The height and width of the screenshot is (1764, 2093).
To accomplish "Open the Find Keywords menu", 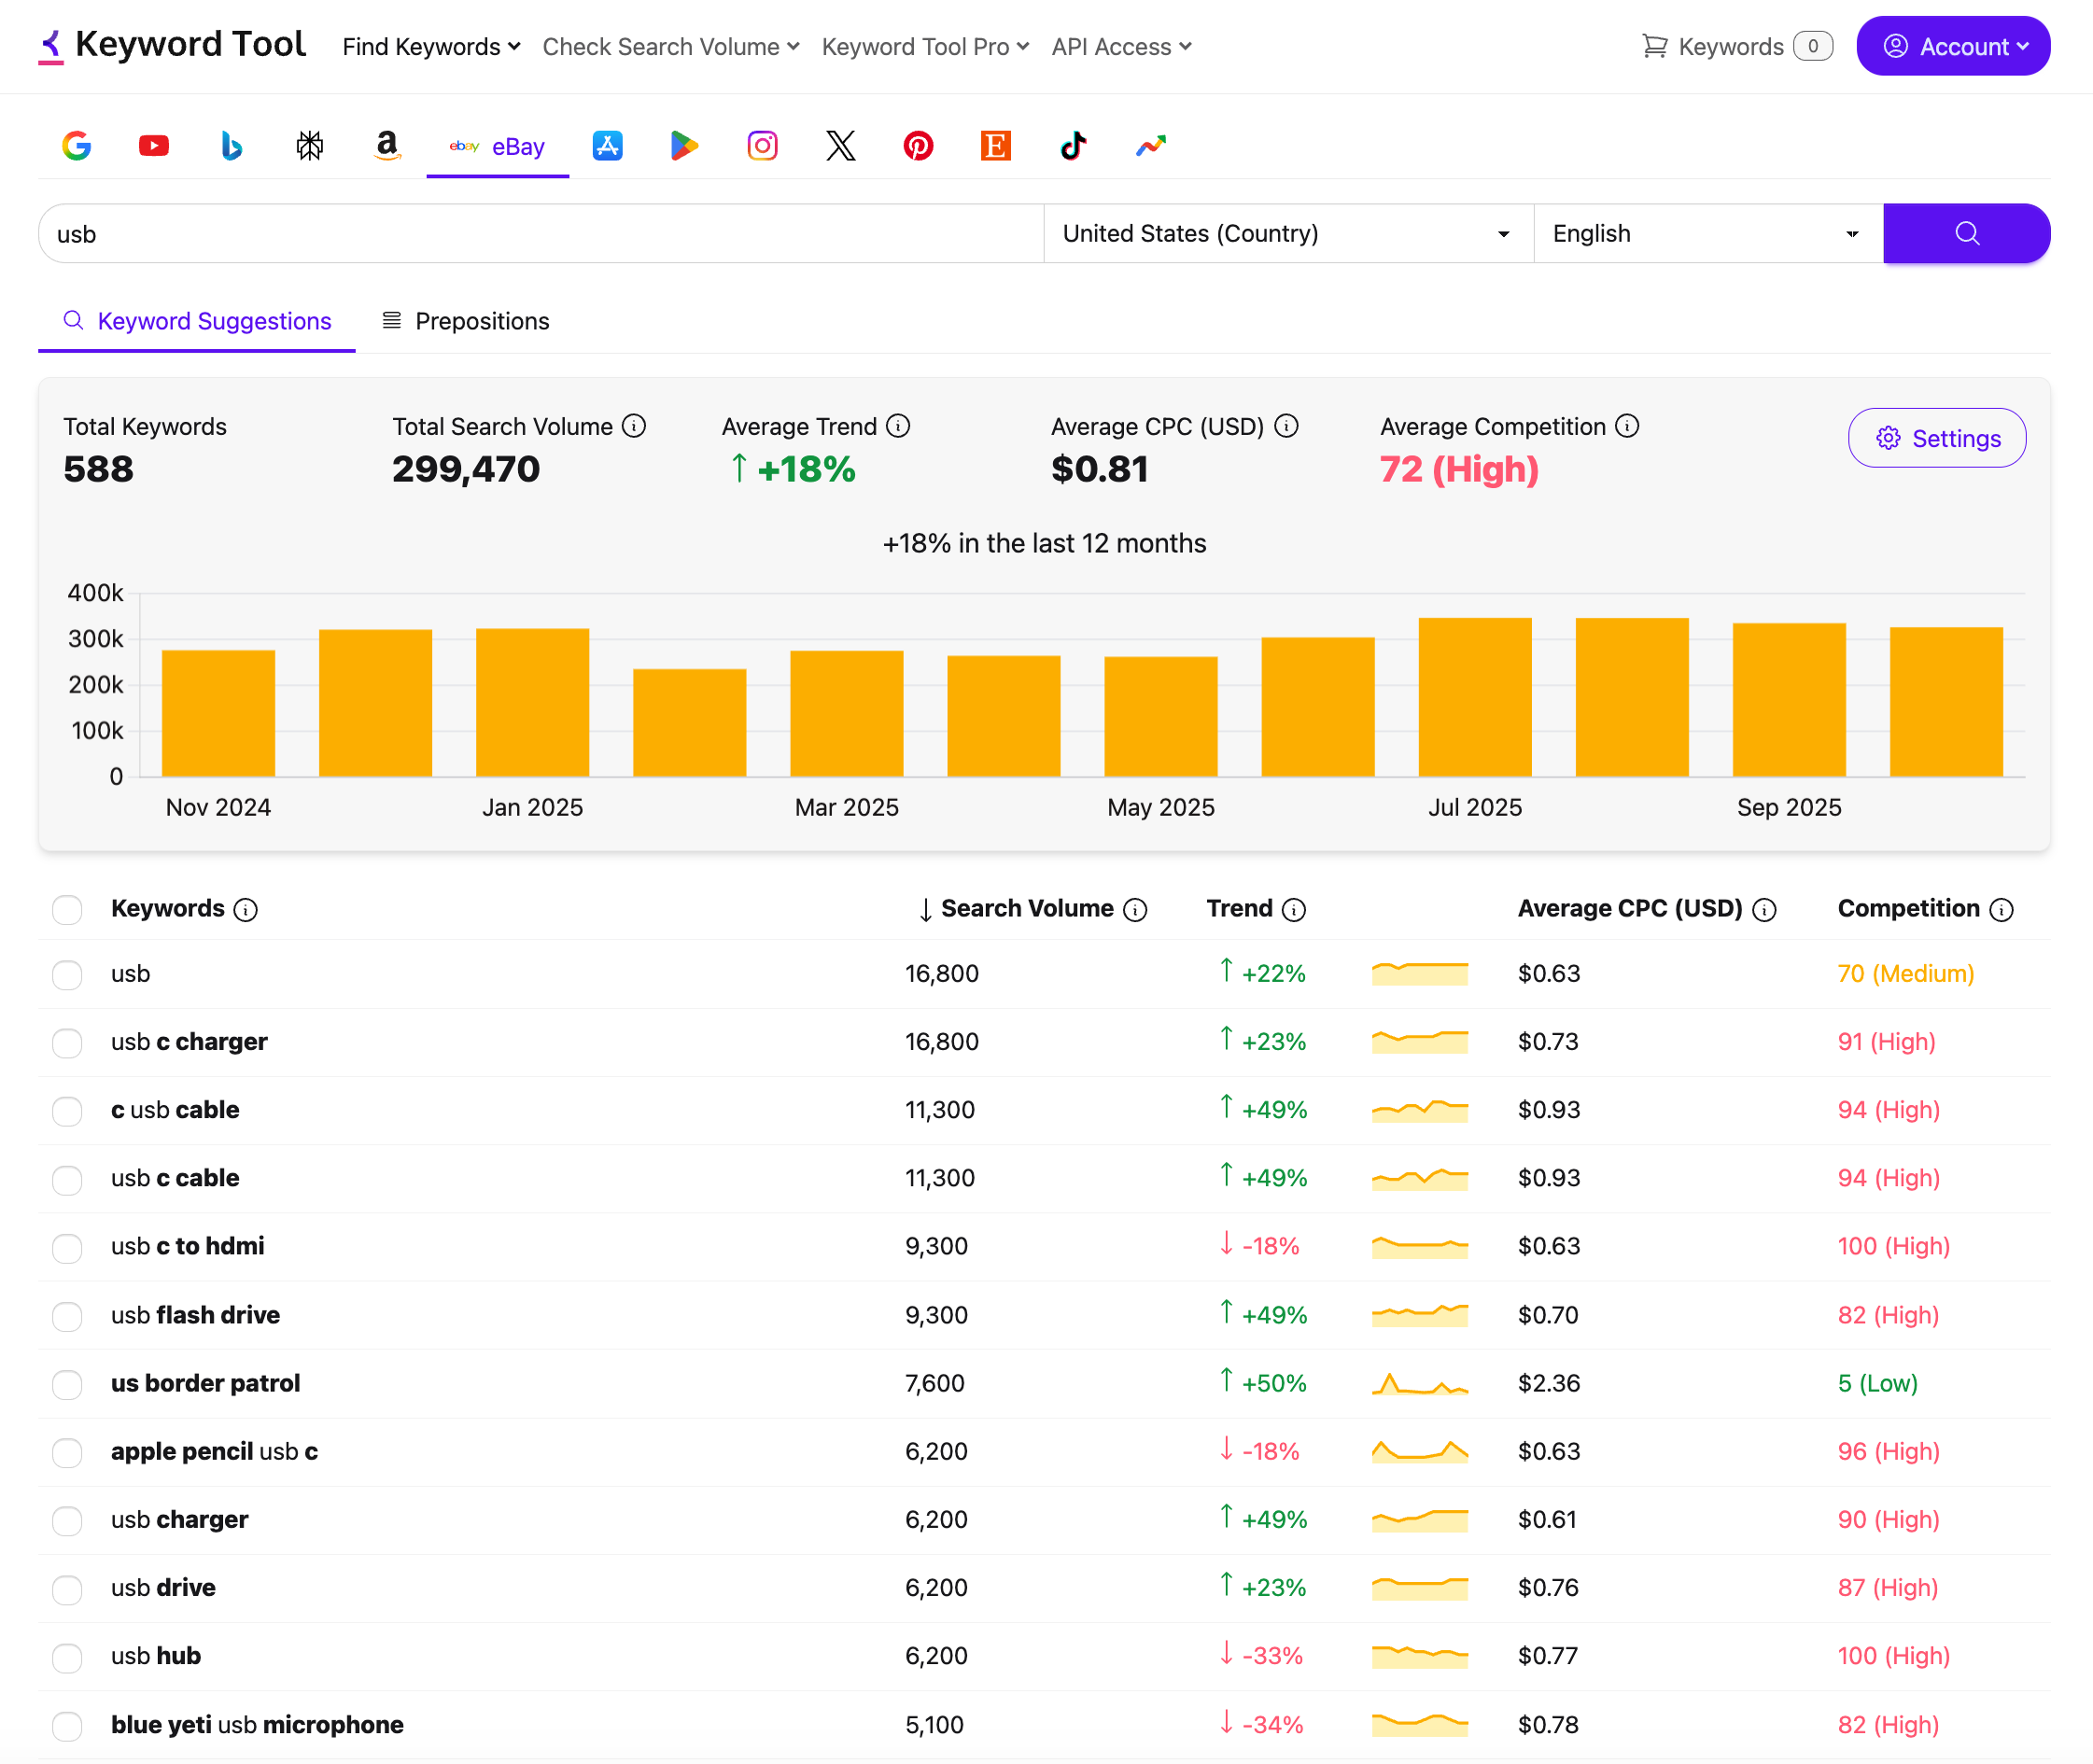I will click(431, 47).
